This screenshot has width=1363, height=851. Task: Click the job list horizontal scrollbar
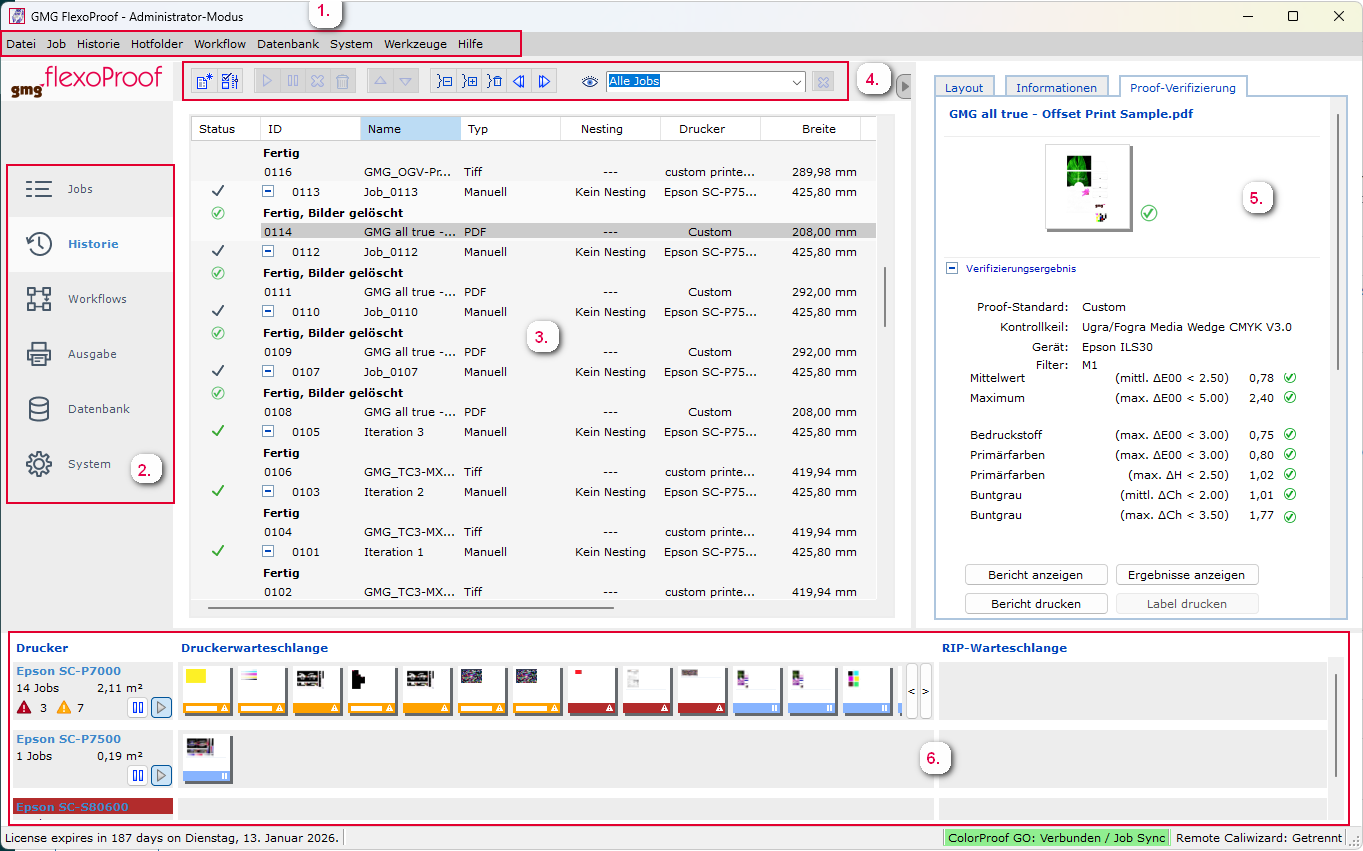pos(411,606)
